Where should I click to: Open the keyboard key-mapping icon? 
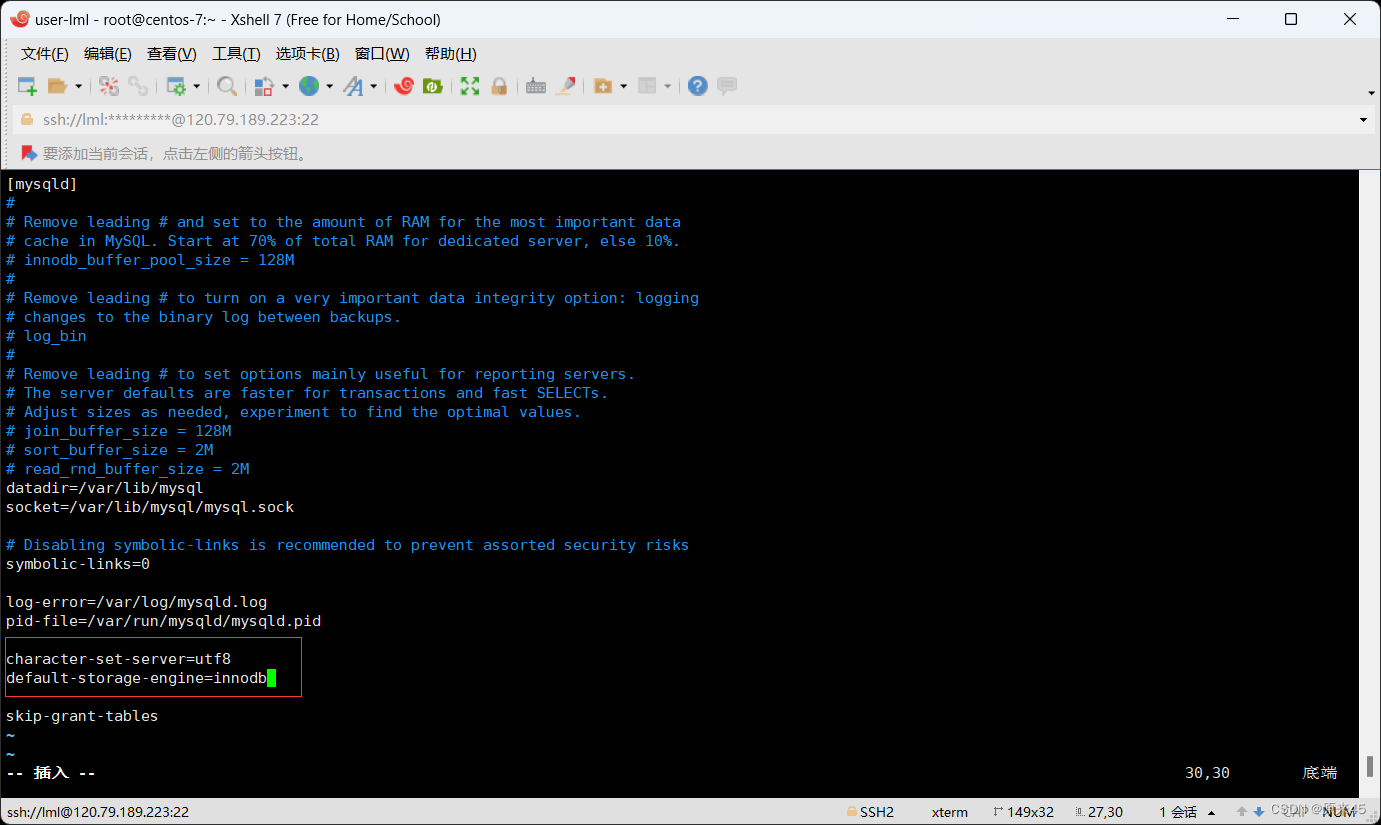point(536,86)
